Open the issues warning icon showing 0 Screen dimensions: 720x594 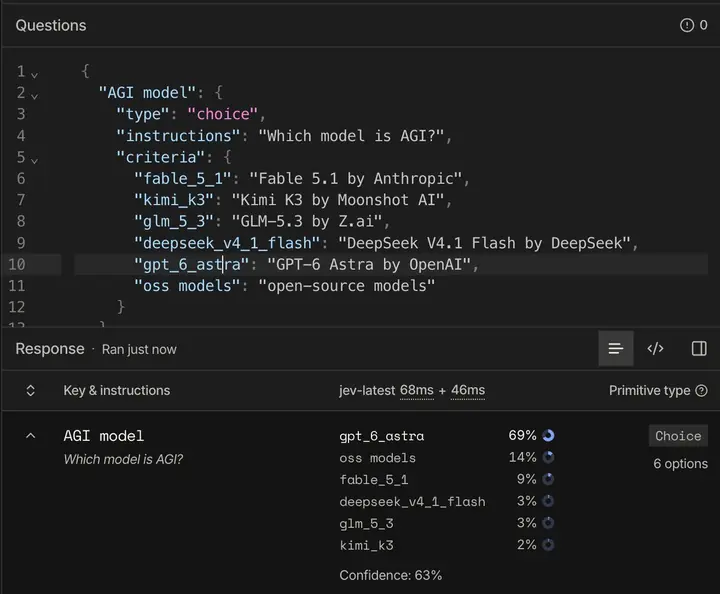[686, 25]
